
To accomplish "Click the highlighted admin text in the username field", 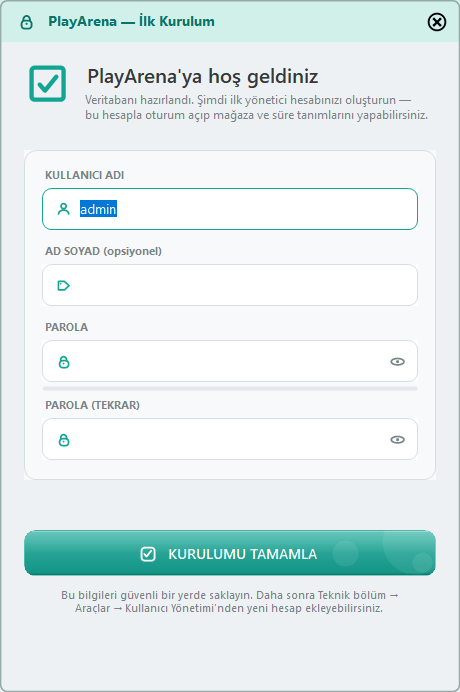I will [98, 209].
